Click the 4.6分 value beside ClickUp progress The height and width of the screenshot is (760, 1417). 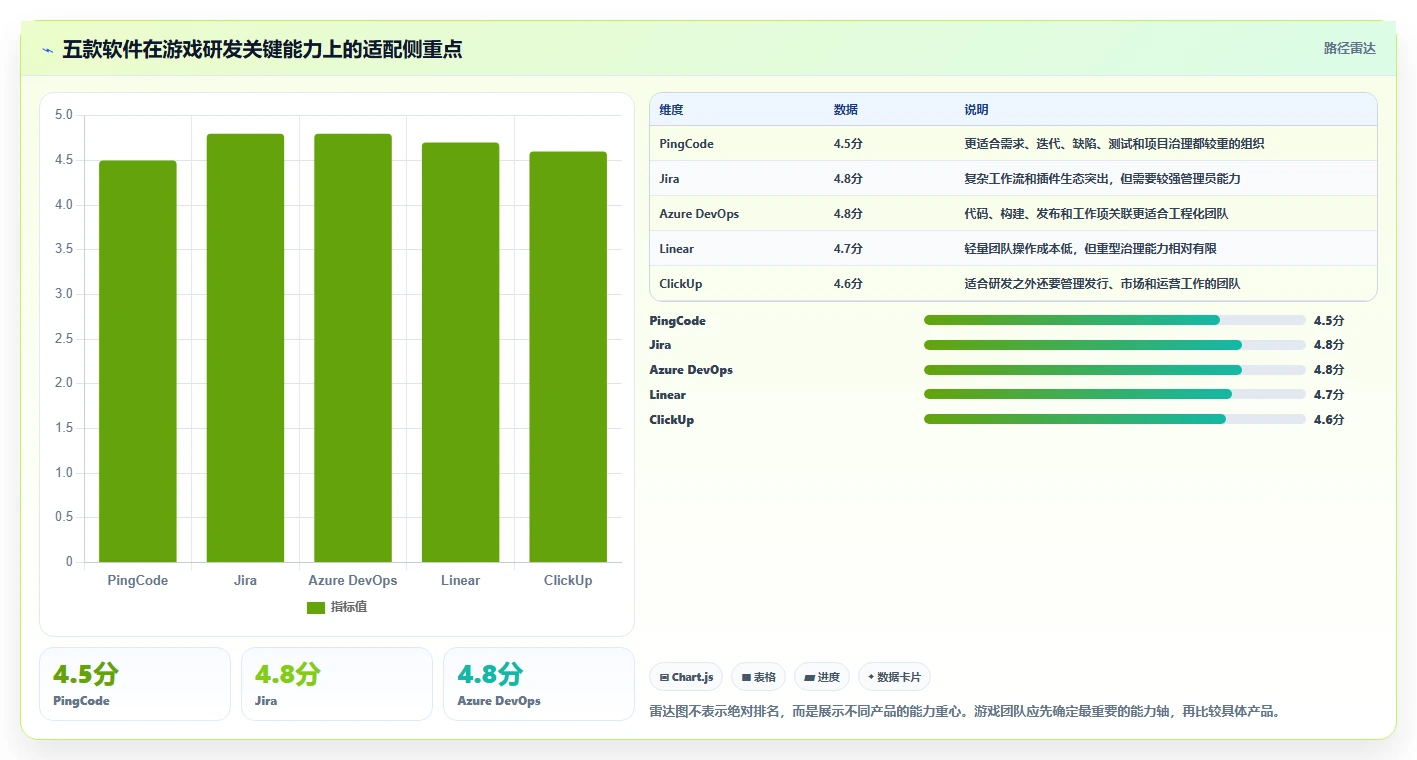click(x=1329, y=420)
